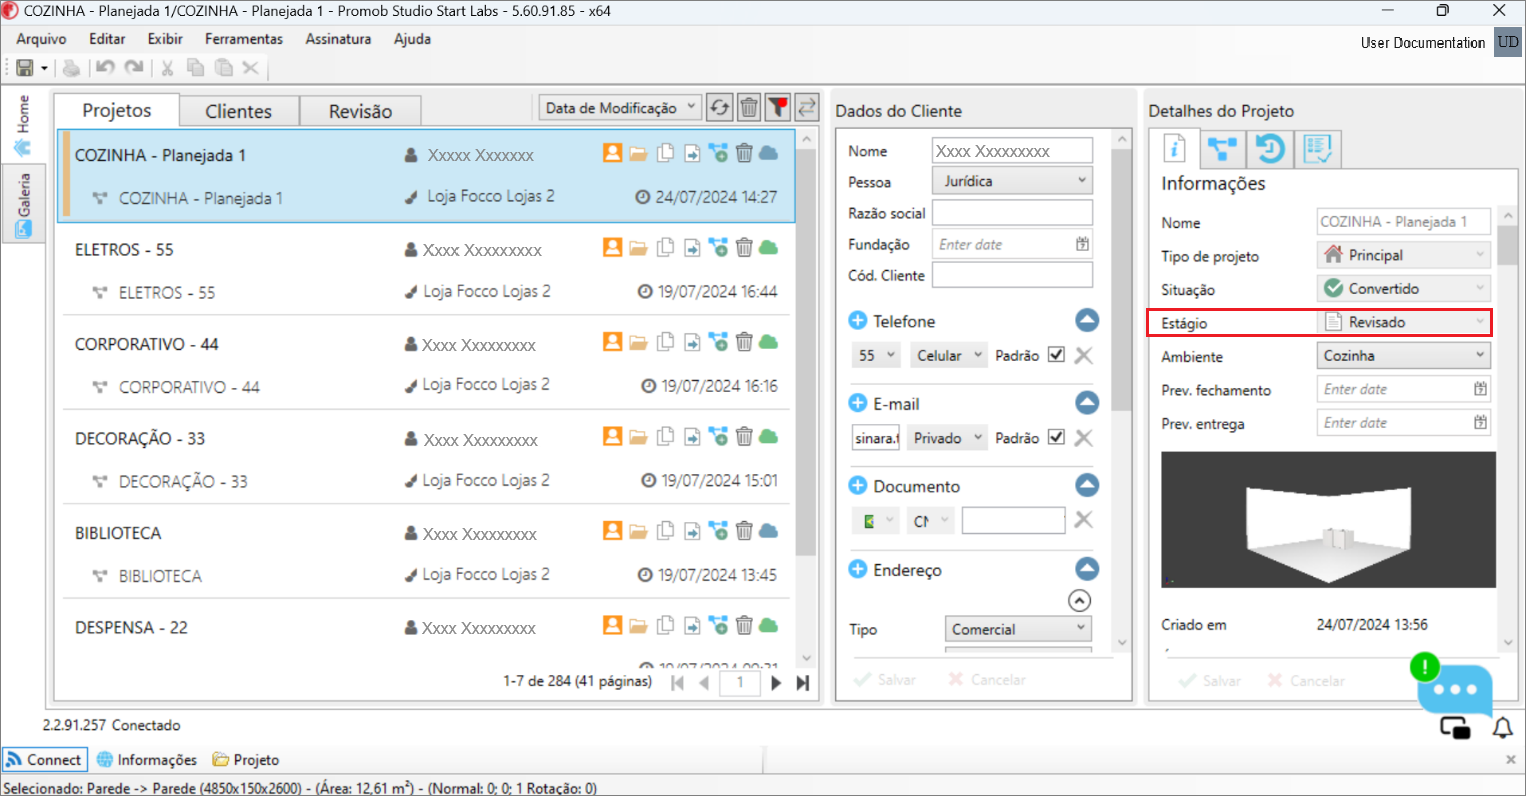1526x796 pixels.
Task: Add a new E-mail with the plus icon
Action: (857, 403)
